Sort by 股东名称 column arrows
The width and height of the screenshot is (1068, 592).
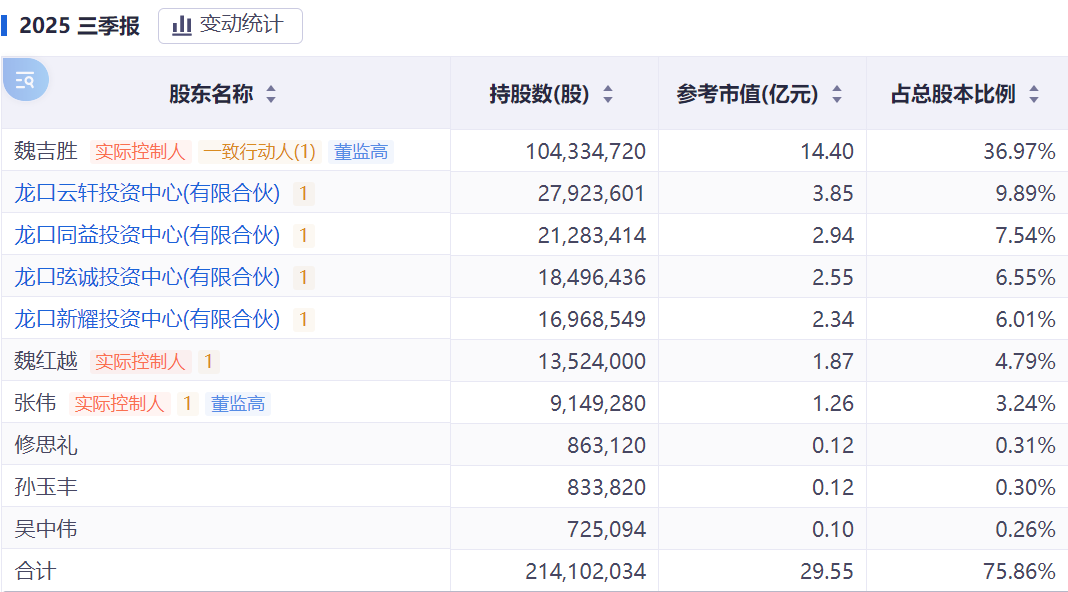coord(271,95)
